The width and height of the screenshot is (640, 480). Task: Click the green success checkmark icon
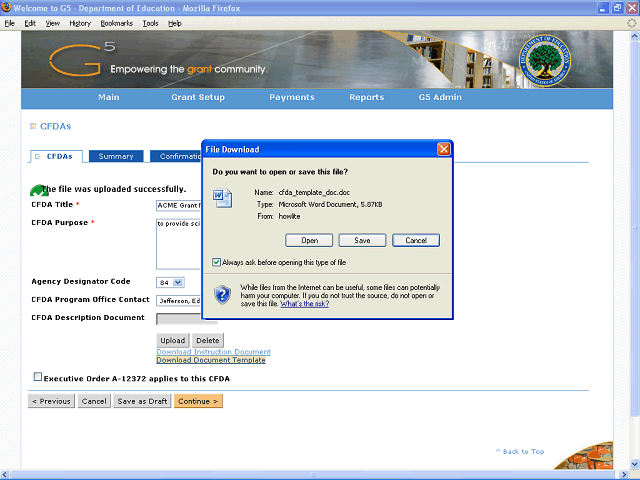(39, 190)
